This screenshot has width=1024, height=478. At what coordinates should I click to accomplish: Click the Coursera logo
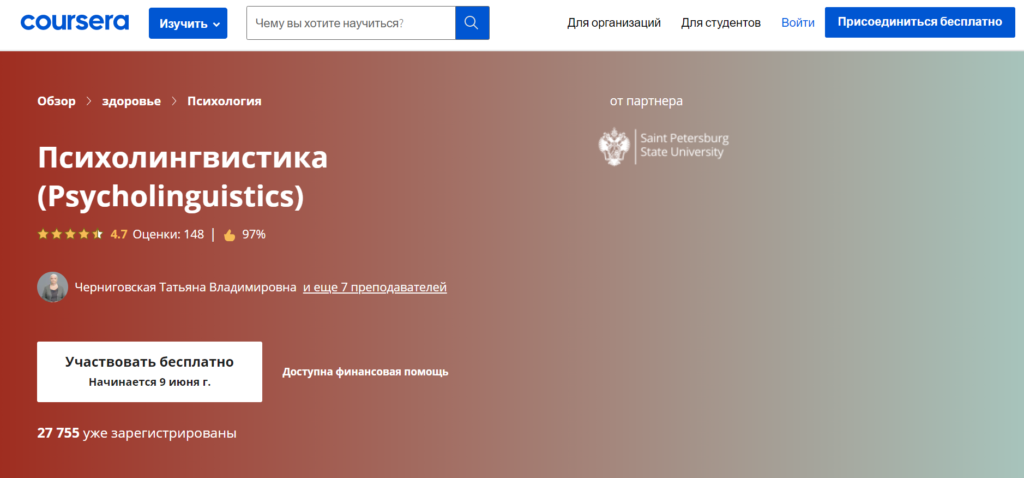click(x=74, y=22)
